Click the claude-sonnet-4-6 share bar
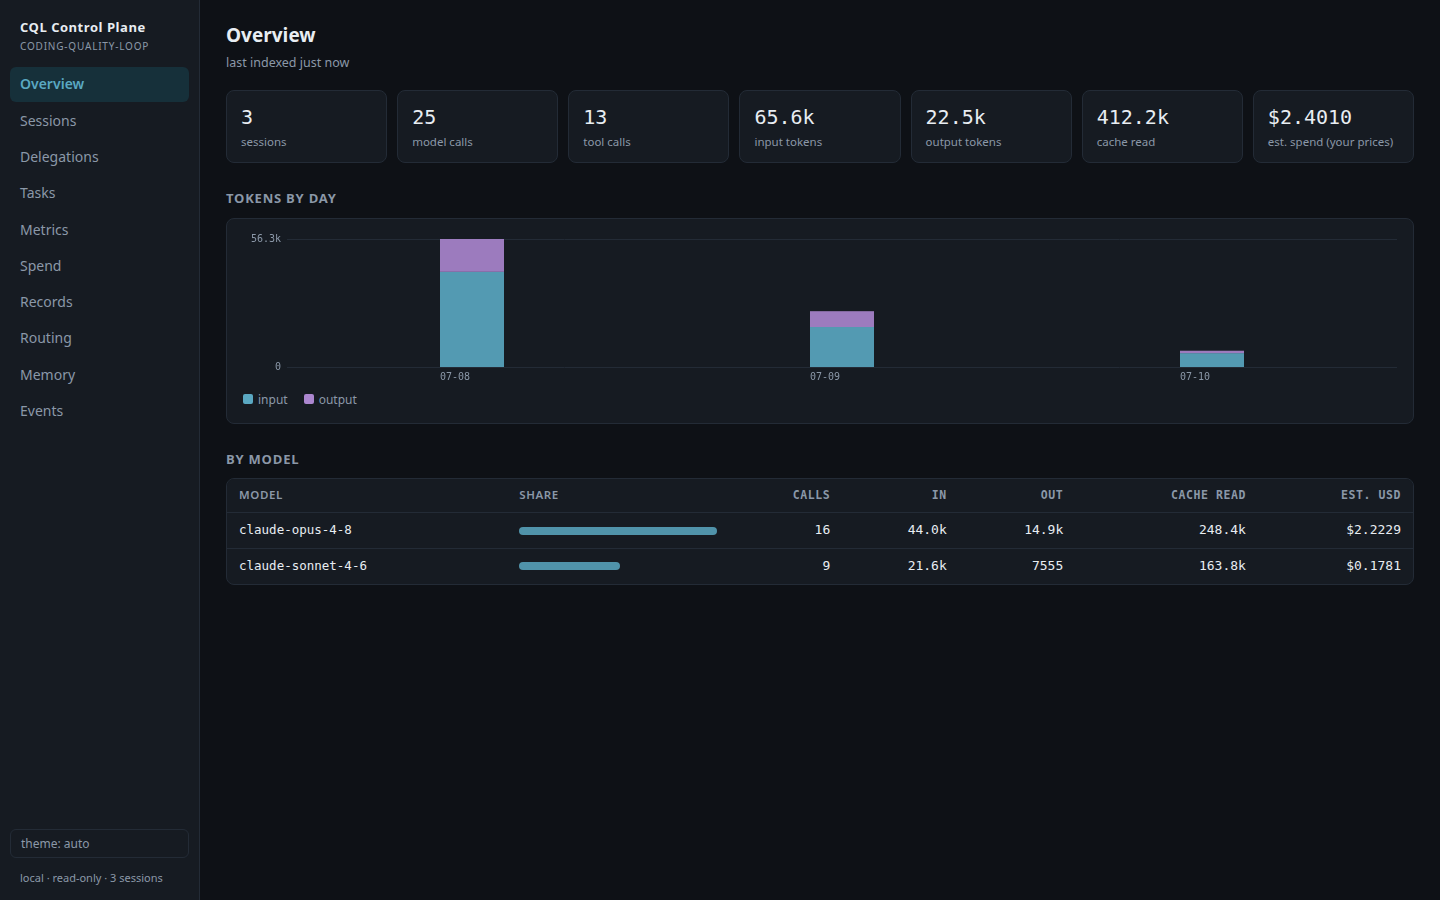The width and height of the screenshot is (1440, 900). tap(569, 566)
